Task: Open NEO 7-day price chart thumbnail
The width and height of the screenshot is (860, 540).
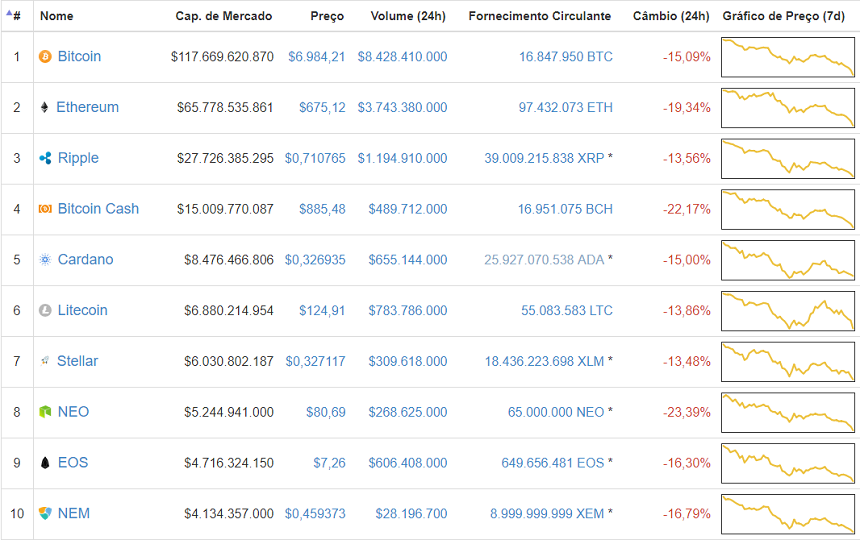Action: (x=788, y=412)
